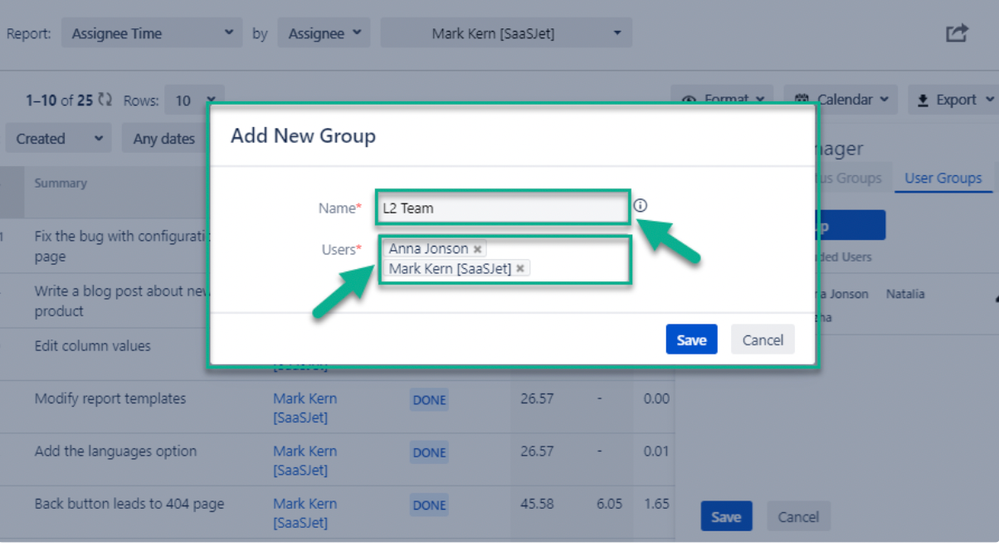Click the 45.58 value cell
999x543 pixels.
pyautogui.click(x=537, y=503)
